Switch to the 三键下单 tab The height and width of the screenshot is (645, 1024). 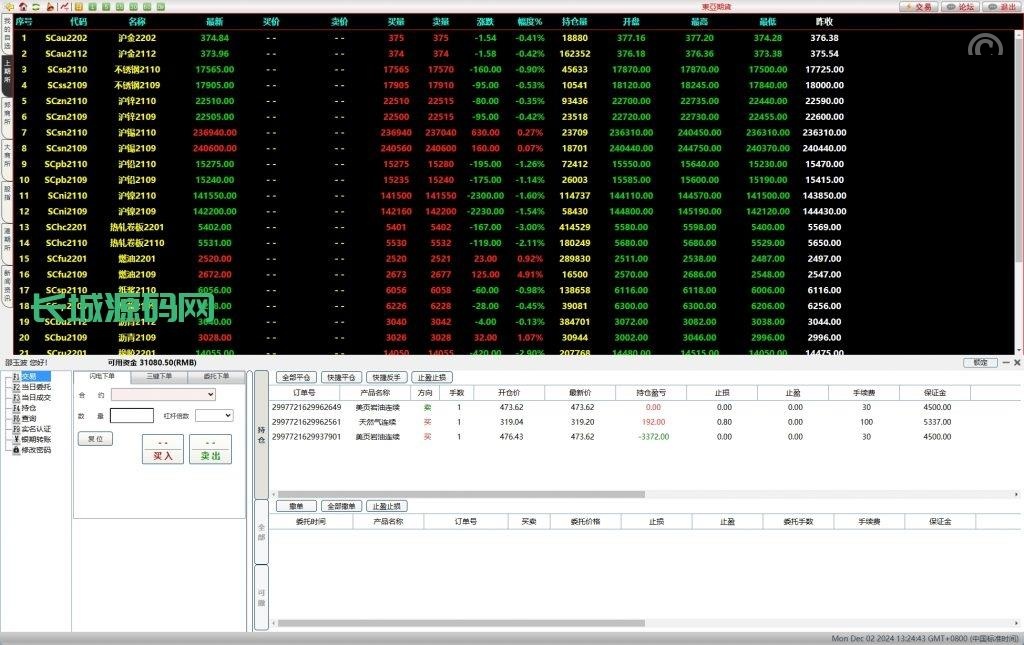(x=159, y=377)
